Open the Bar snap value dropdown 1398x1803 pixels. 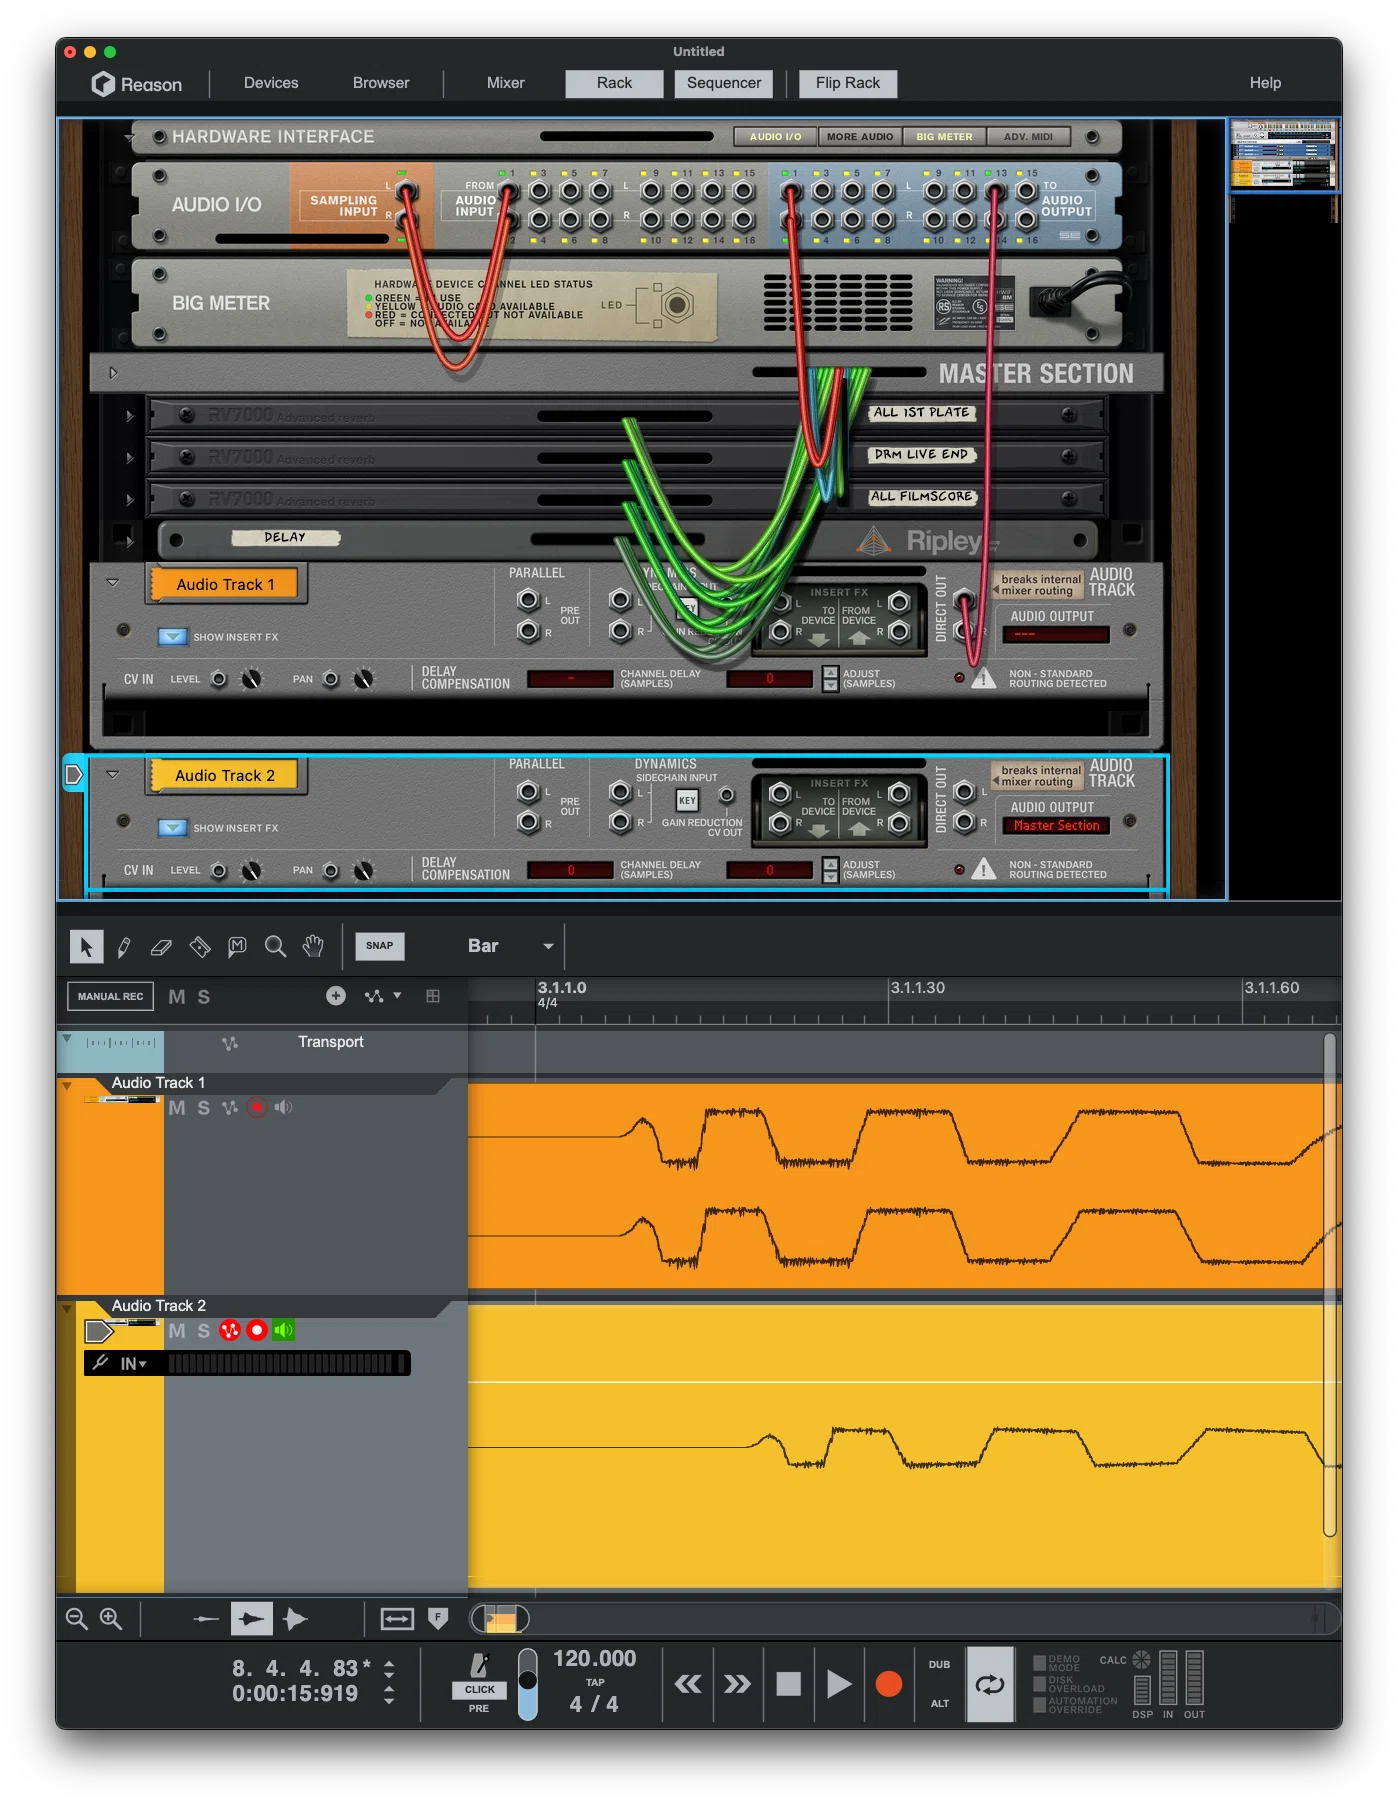tap(510, 946)
